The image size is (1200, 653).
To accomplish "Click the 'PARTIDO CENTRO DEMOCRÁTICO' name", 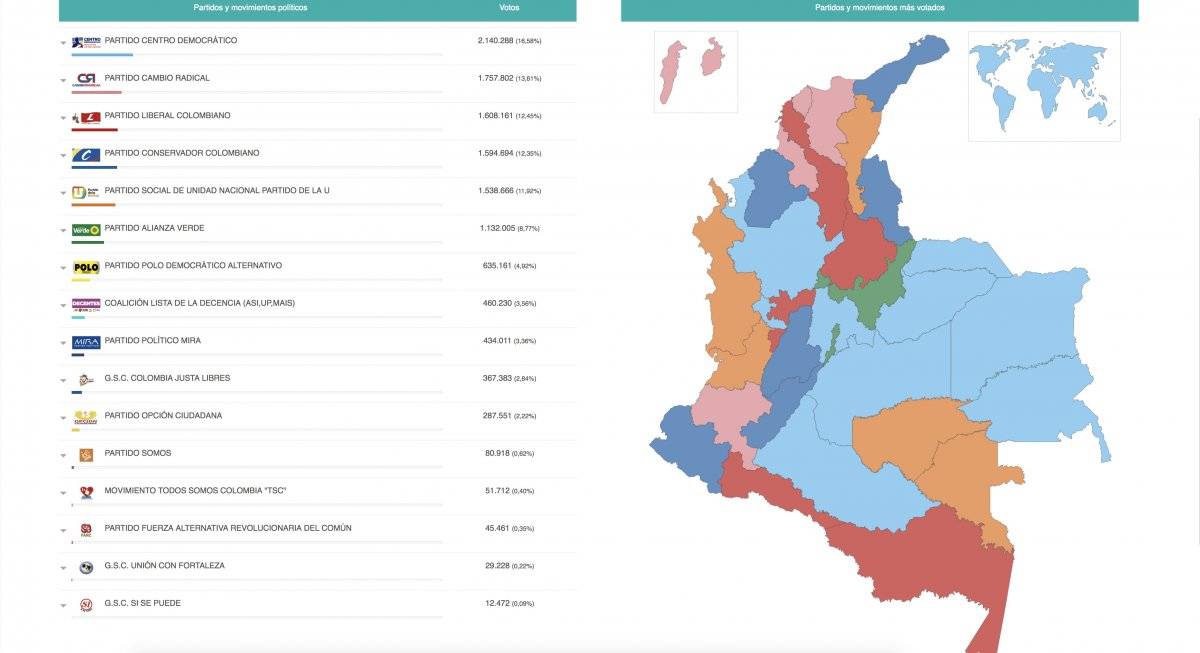I will (x=171, y=40).
